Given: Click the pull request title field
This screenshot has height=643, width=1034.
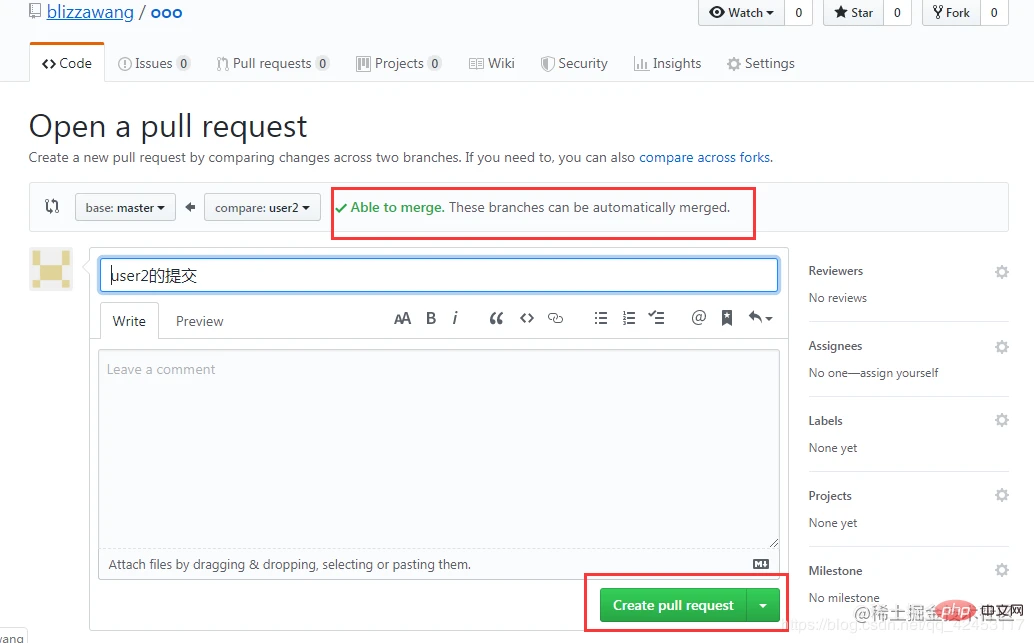Looking at the screenshot, I should point(438,275).
